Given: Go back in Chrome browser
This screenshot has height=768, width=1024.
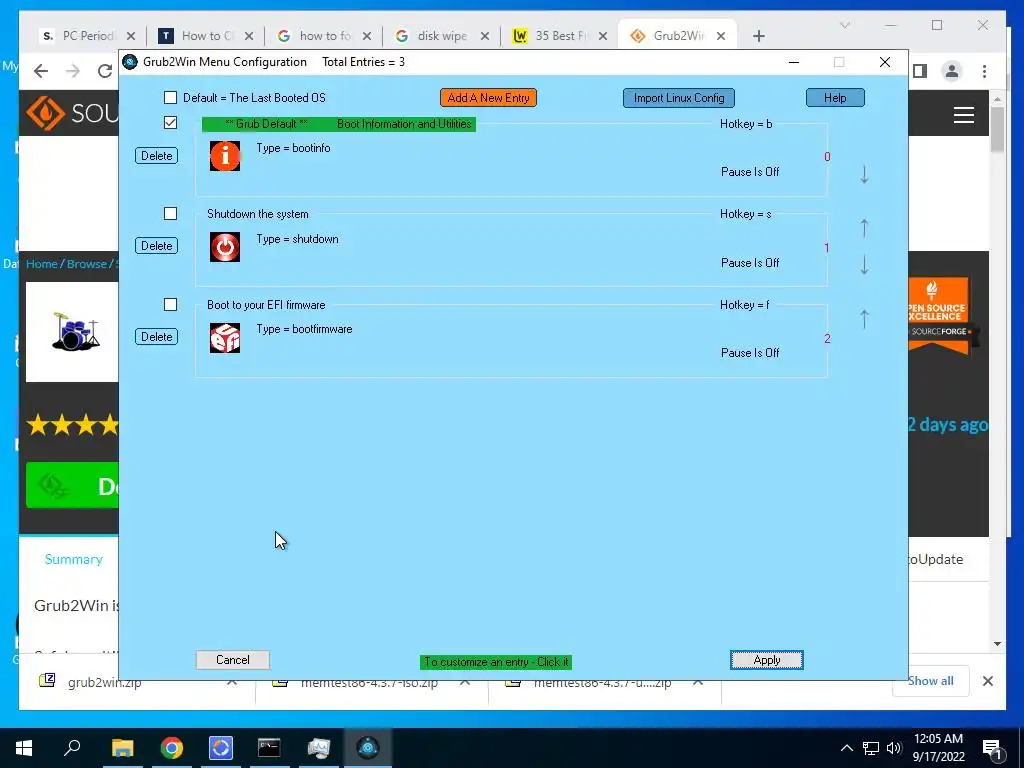Looking at the screenshot, I should [x=41, y=71].
